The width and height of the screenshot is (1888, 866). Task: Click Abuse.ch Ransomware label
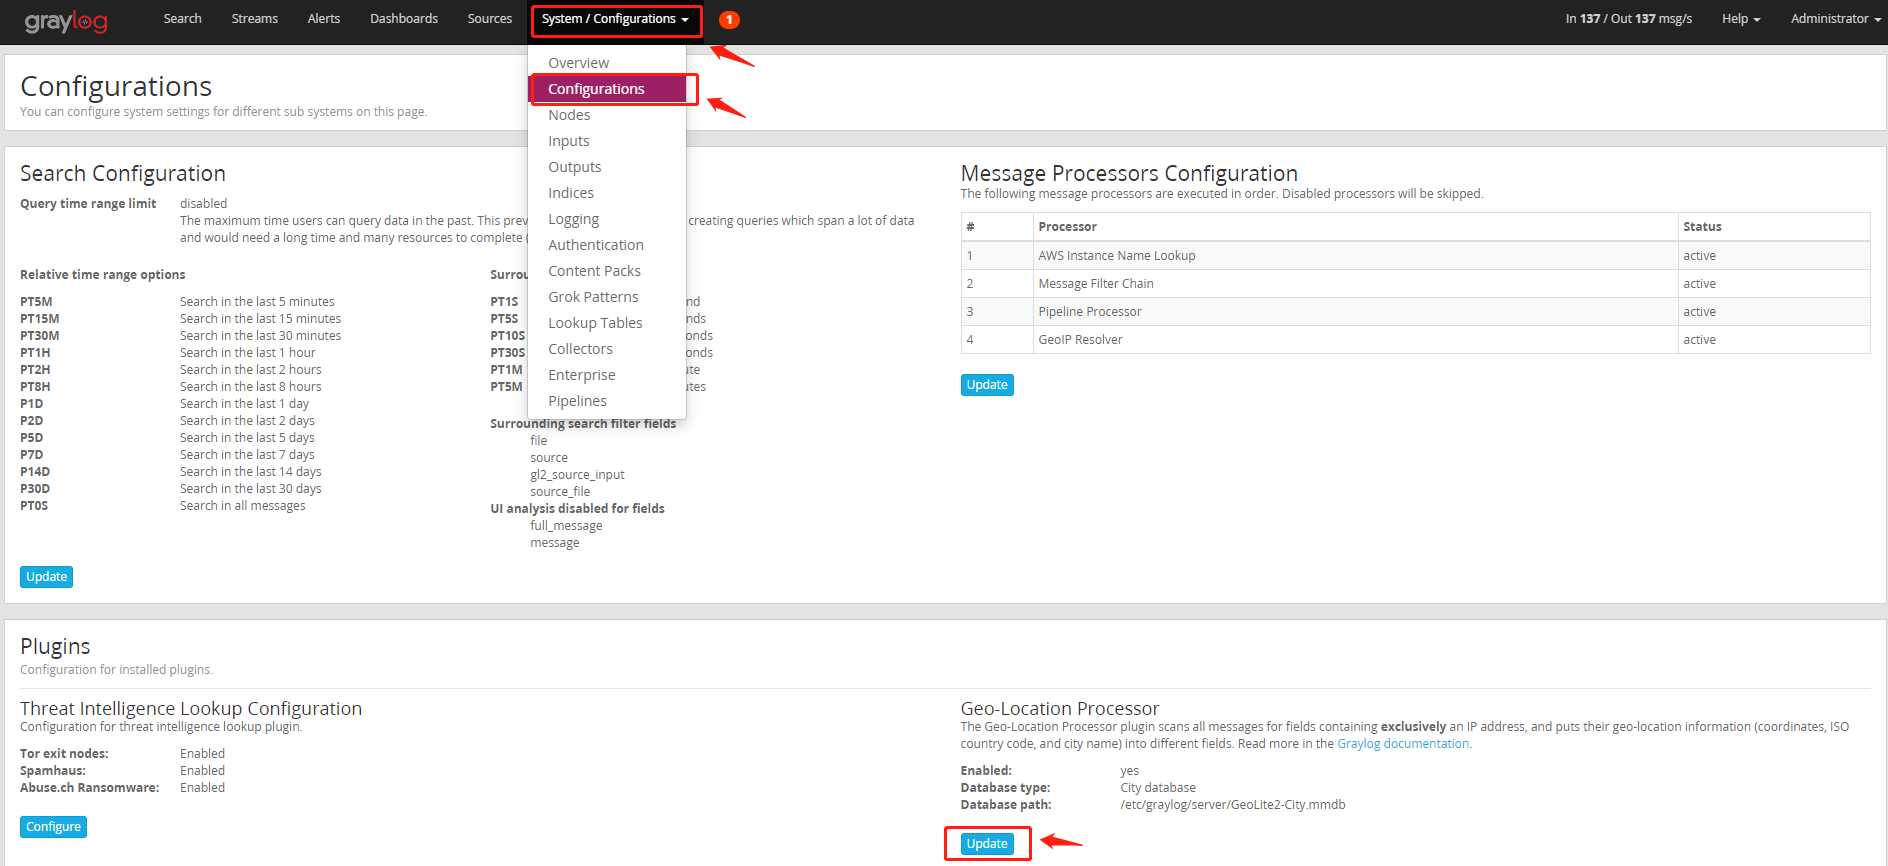[90, 788]
